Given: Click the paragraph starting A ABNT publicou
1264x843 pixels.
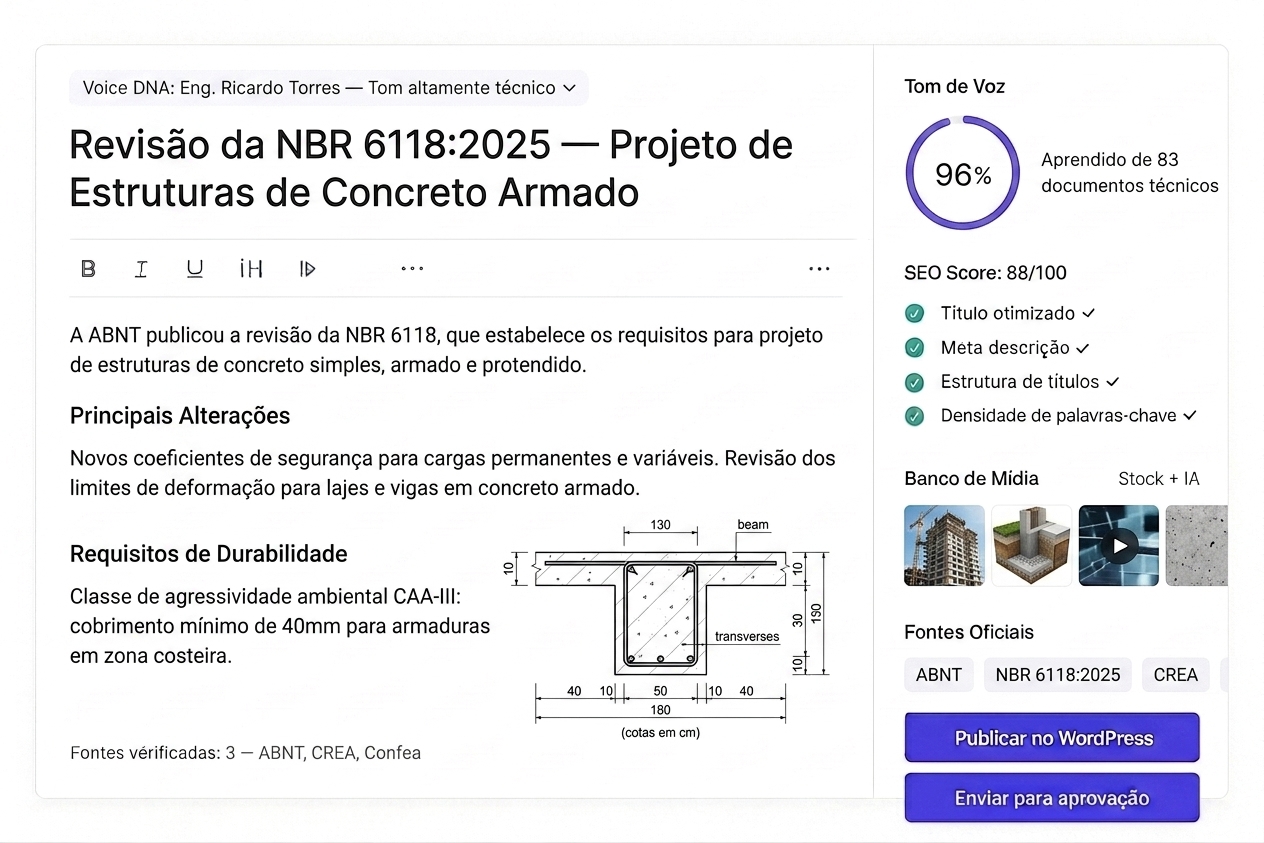Looking at the screenshot, I should click(447, 350).
